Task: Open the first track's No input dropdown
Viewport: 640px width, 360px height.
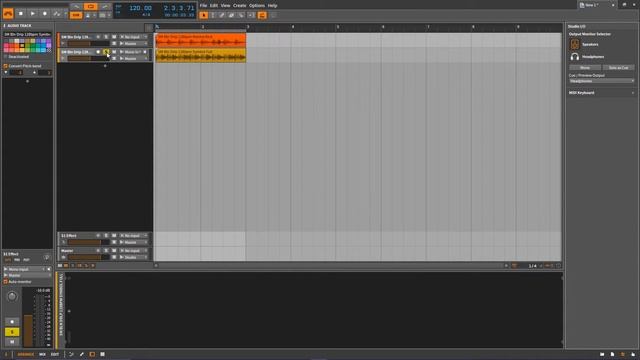Action: click(x=133, y=37)
